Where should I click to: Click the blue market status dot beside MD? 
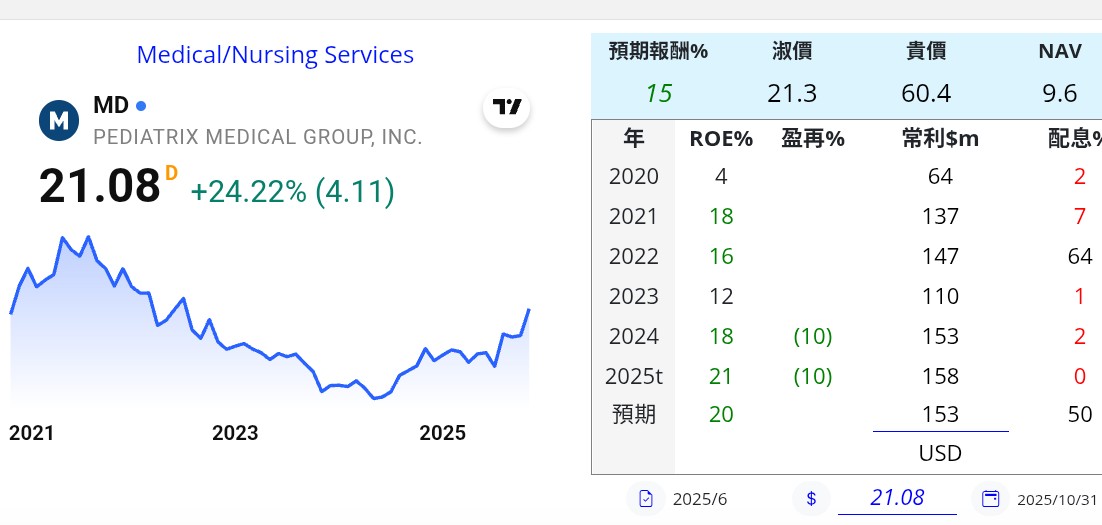click(141, 106)
